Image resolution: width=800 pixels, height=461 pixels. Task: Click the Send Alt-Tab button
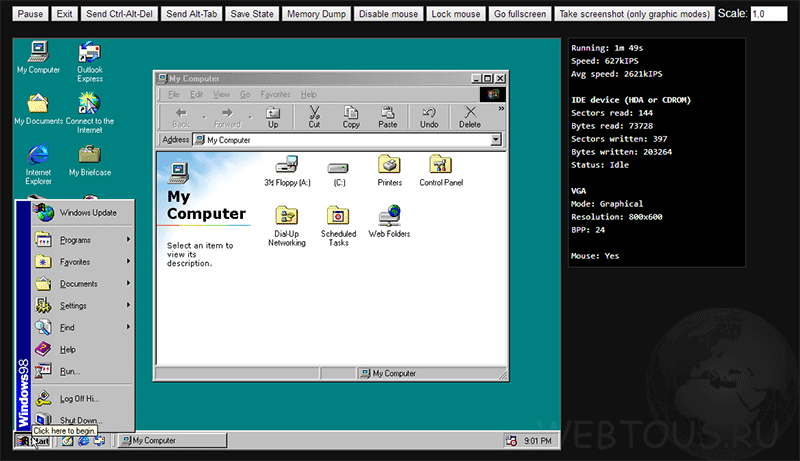click(x=191, y=14)
